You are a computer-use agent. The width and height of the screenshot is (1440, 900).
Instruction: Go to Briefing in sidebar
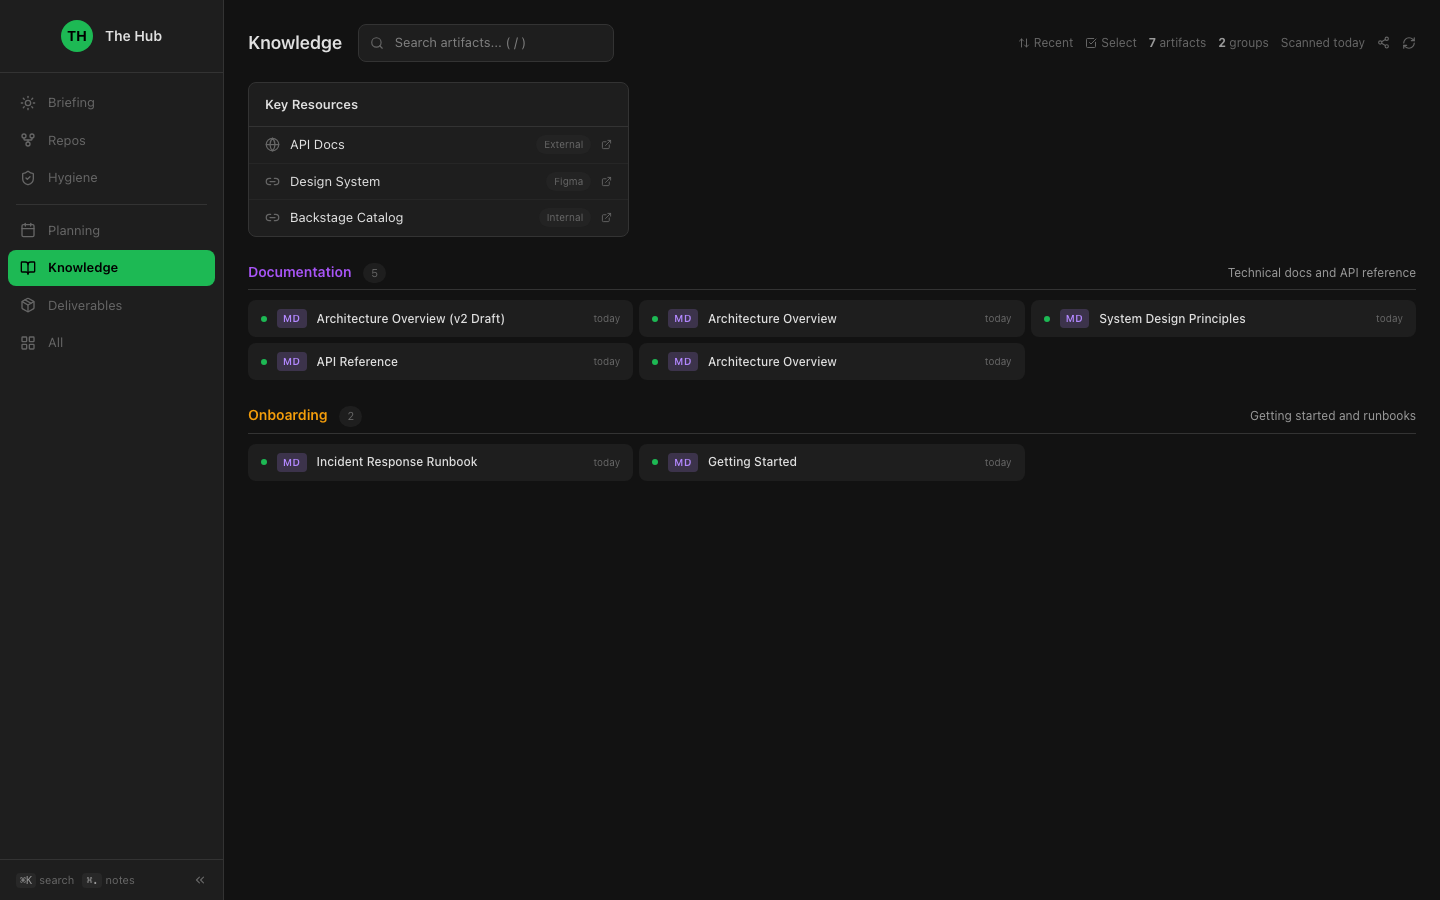point(71,103)
